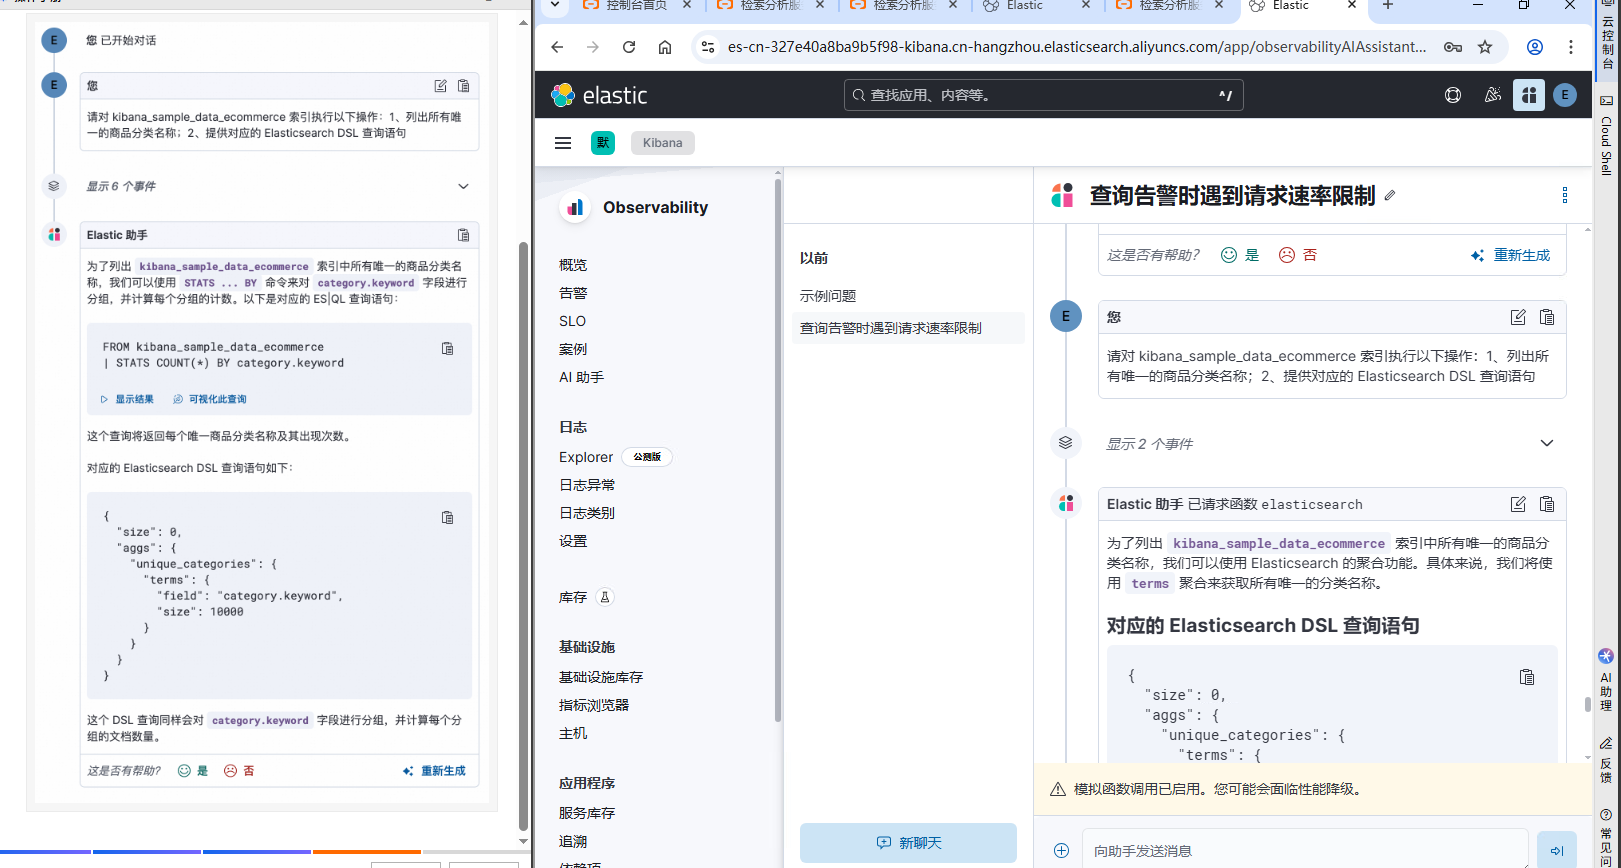Open AI 助理 from right edge bar
This screenshot has height=868, width=1621.
click(1606, 680)
